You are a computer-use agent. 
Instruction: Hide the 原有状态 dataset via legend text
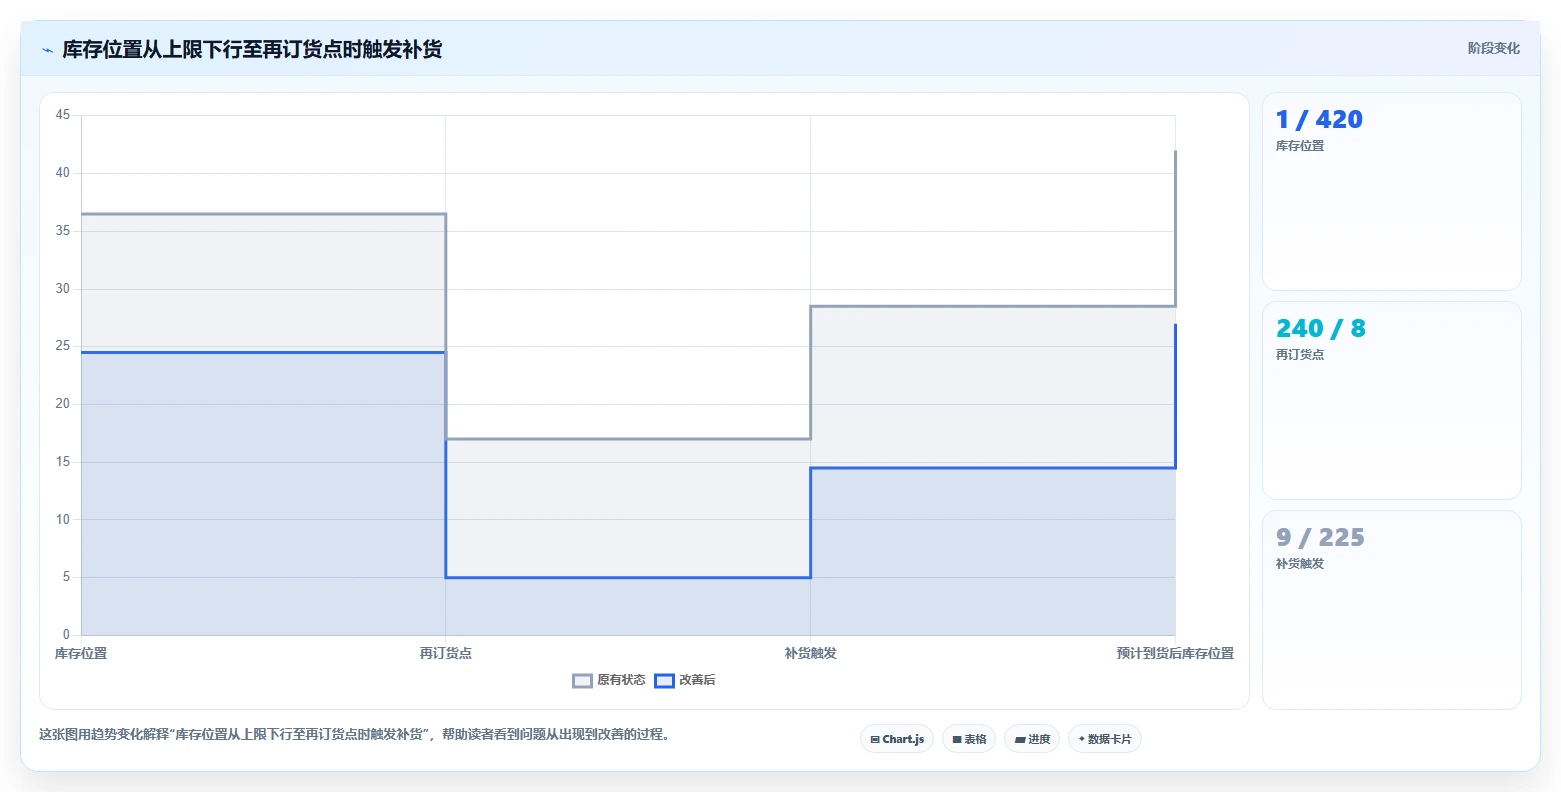(621, 681)
